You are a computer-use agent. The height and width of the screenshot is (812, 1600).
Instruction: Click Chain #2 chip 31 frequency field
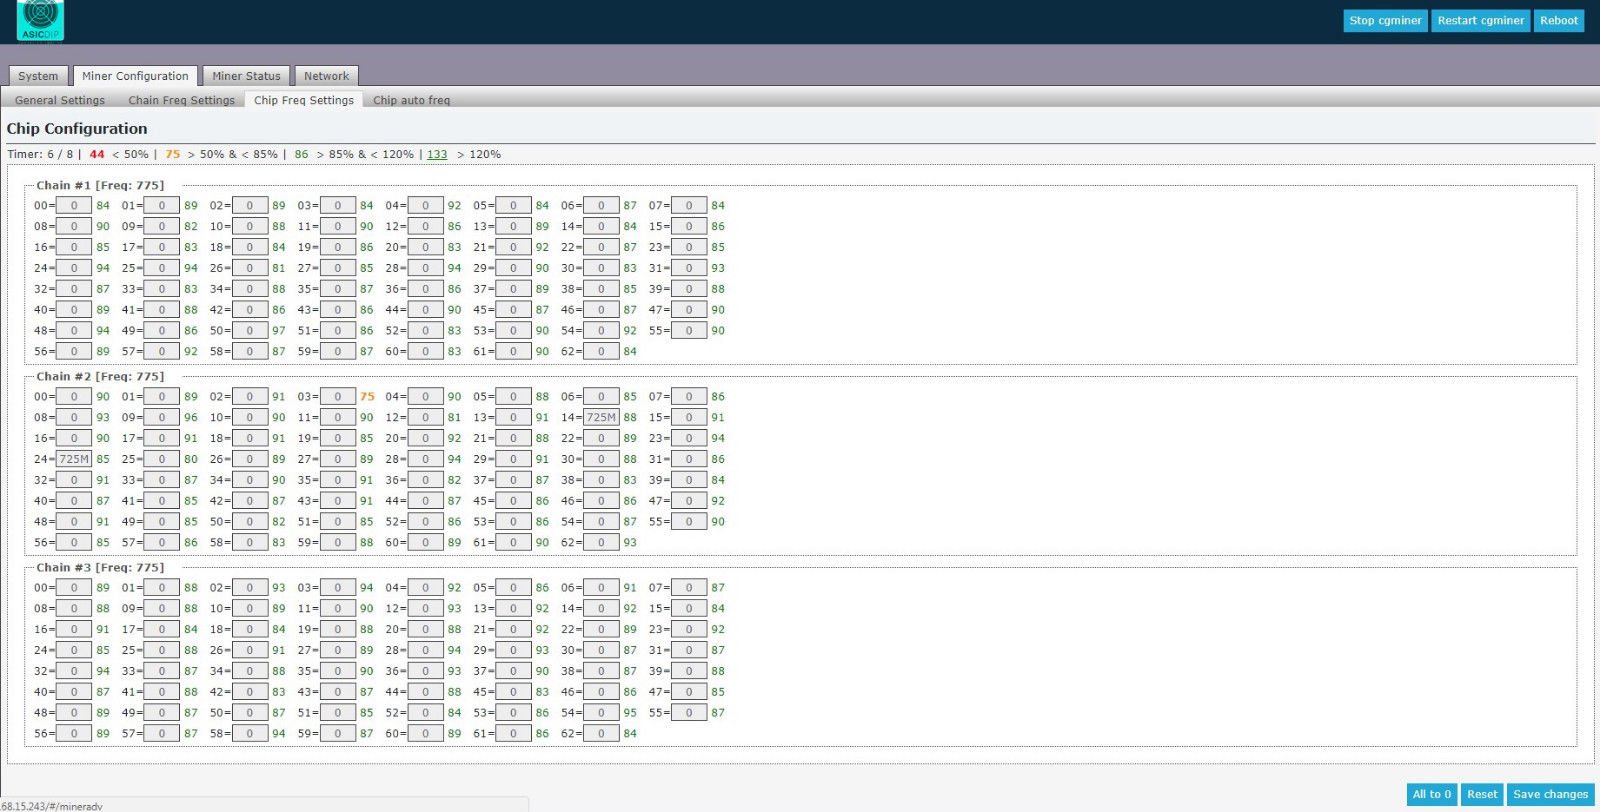(689, 459)
